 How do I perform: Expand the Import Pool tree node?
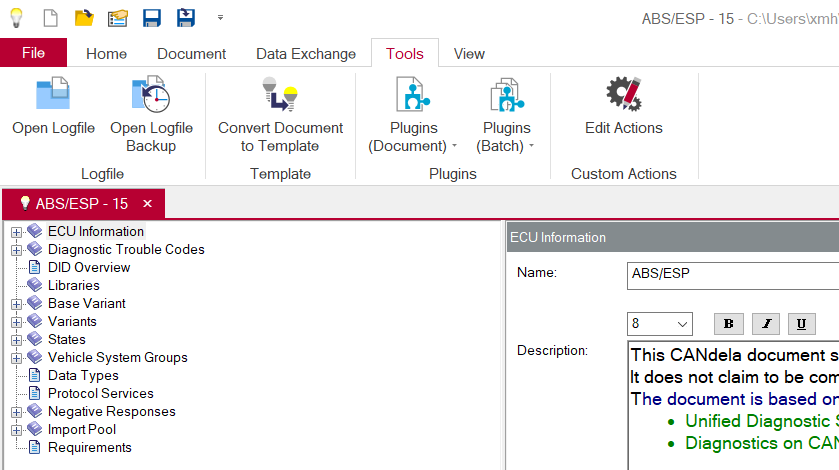click(x=17, y=430)
